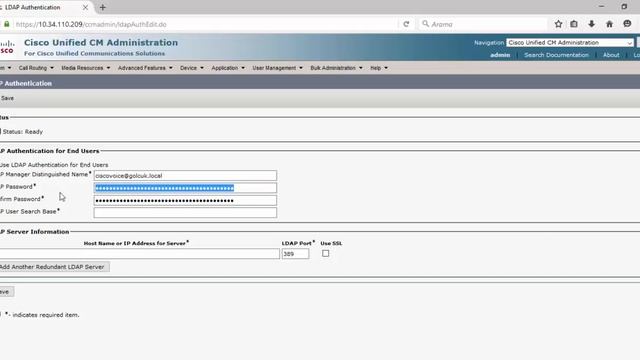This screenshot has width=640, height=360.
Task: Click the LDAP Manager Distinguished Name field
Action: 185,176
